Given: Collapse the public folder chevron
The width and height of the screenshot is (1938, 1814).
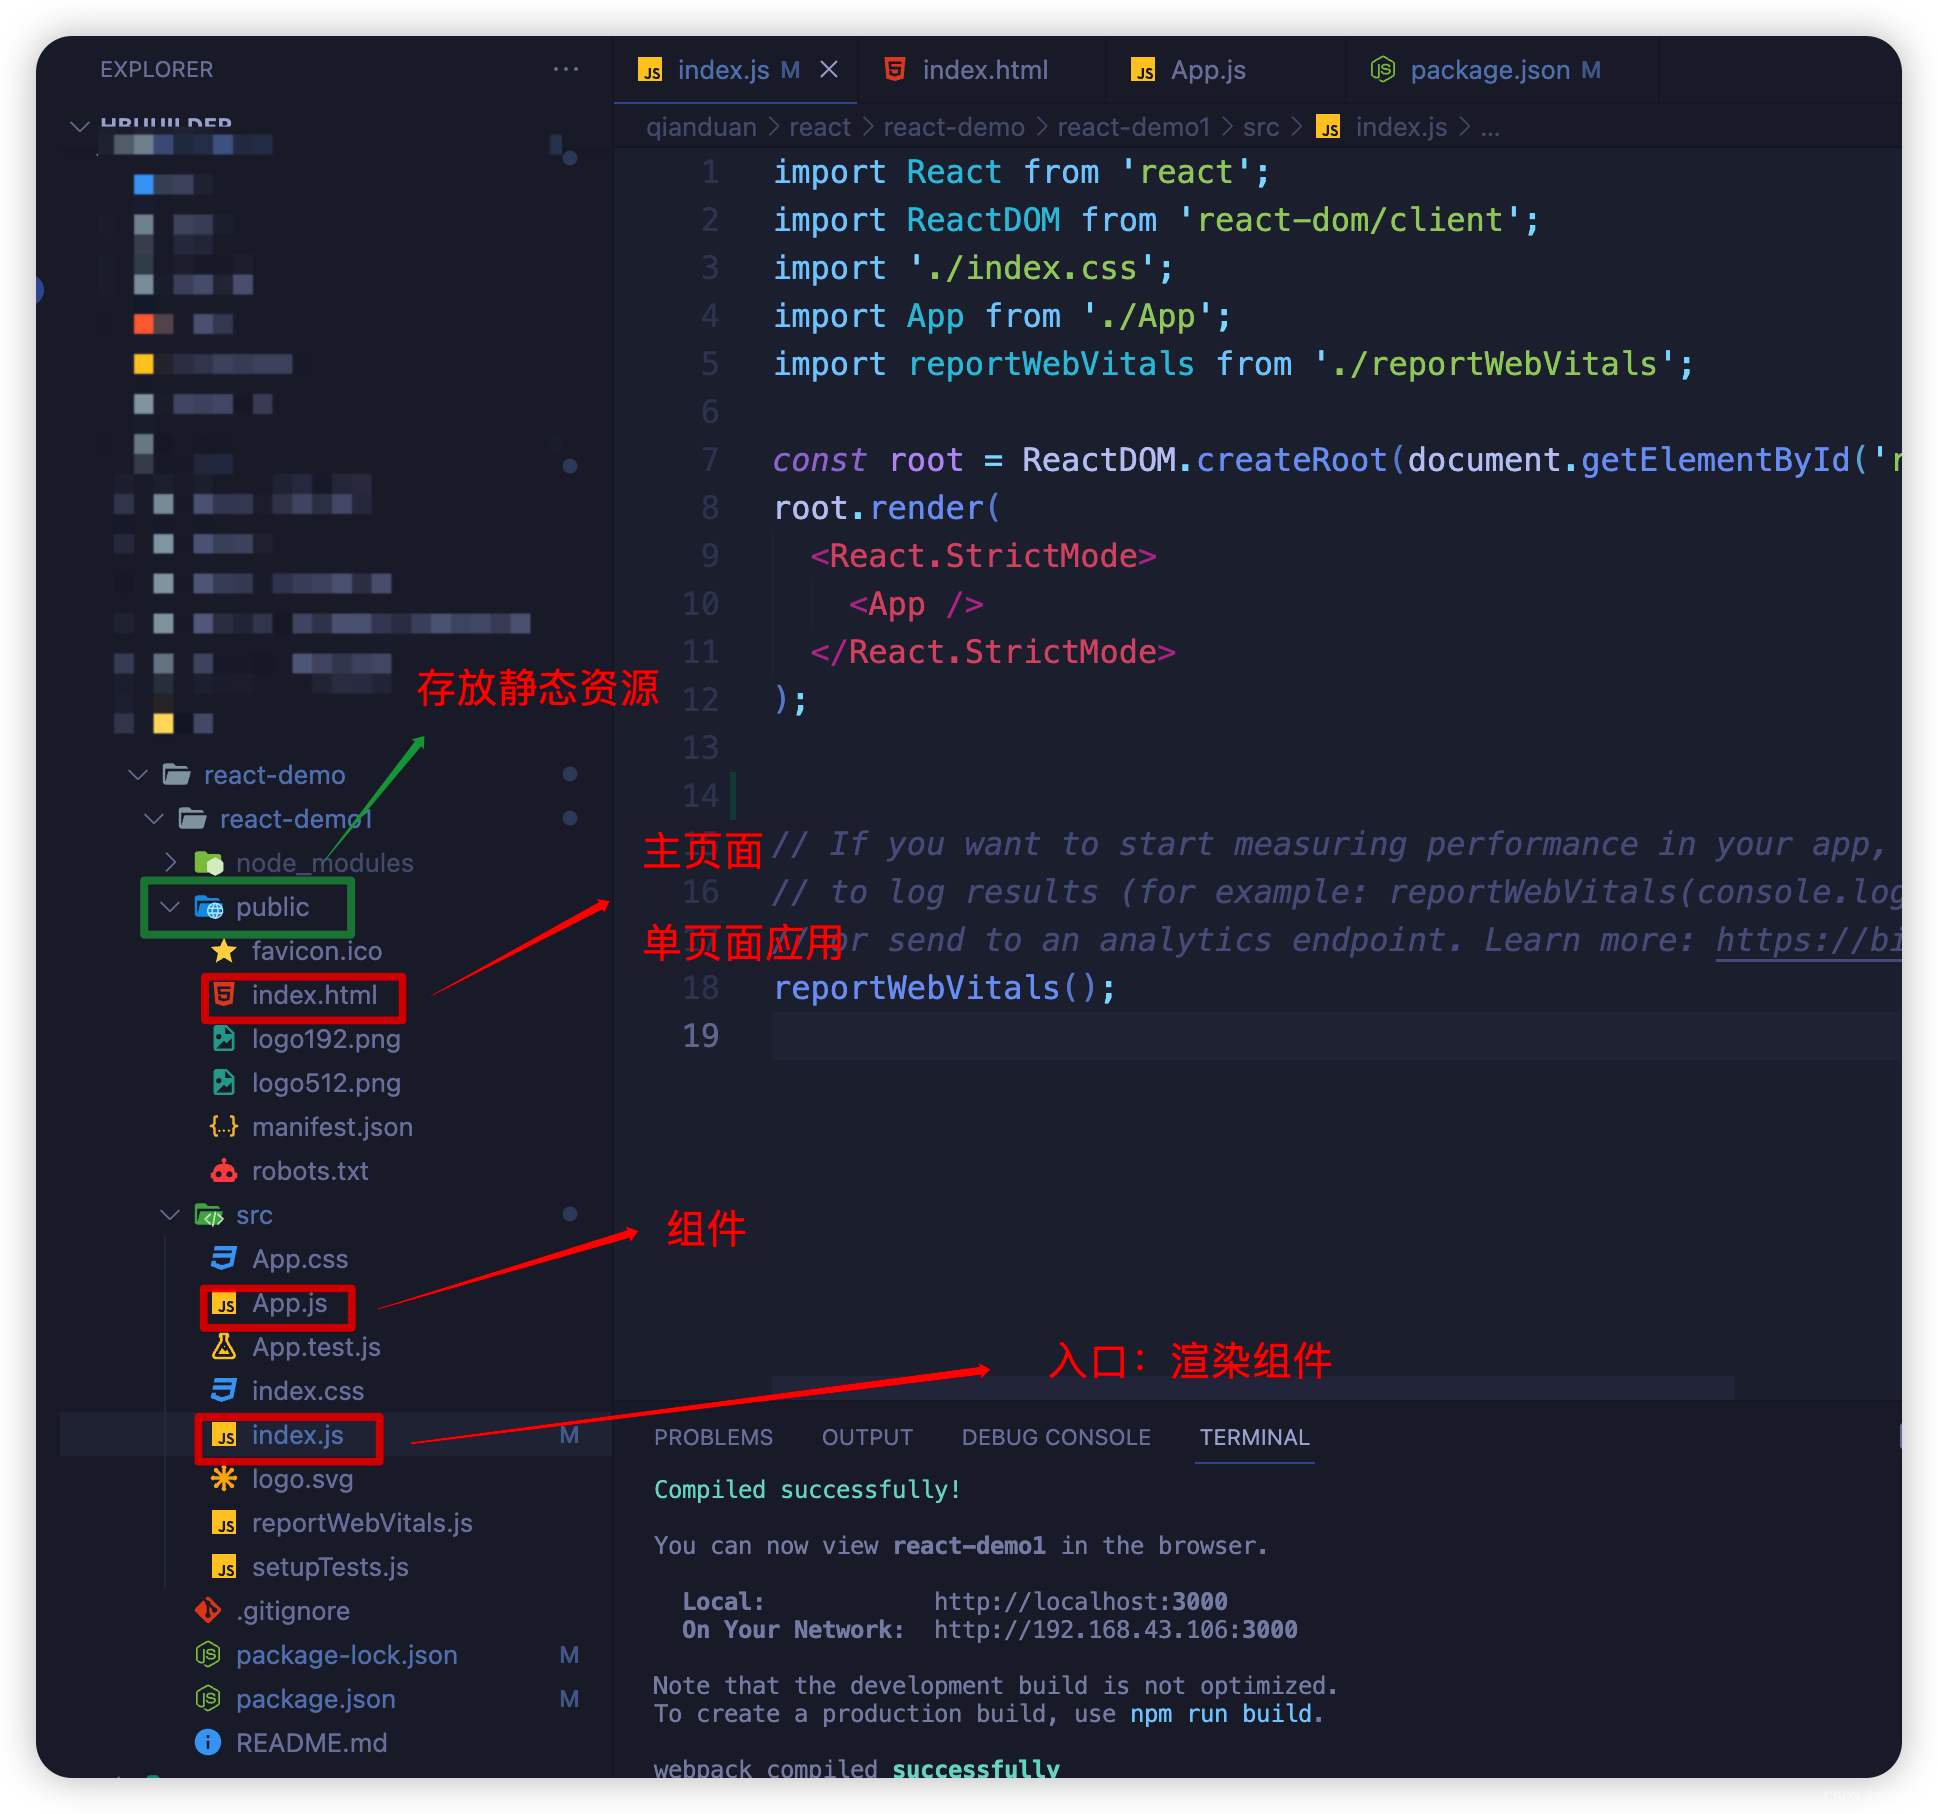Looking at the screenshot, I should pos(170,907).
